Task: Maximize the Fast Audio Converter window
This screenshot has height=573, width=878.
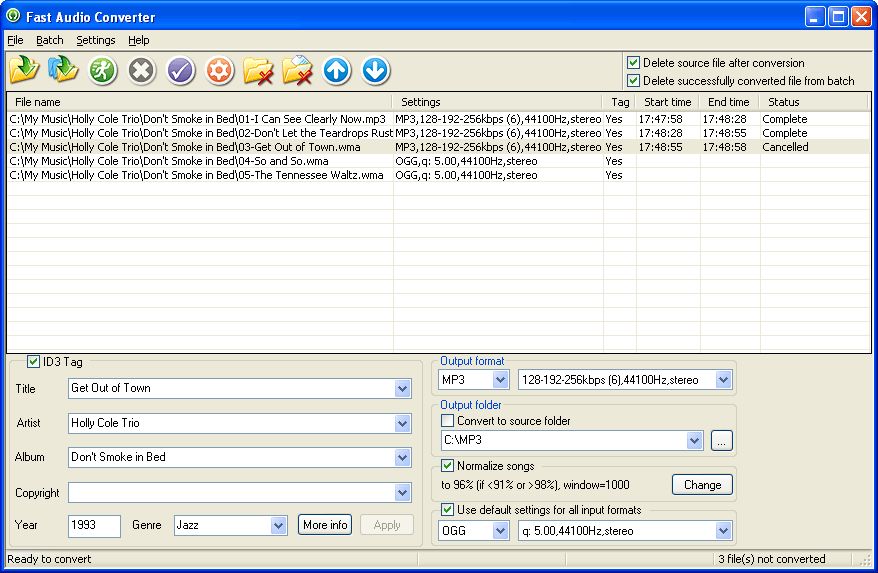Action: point(838,17)
